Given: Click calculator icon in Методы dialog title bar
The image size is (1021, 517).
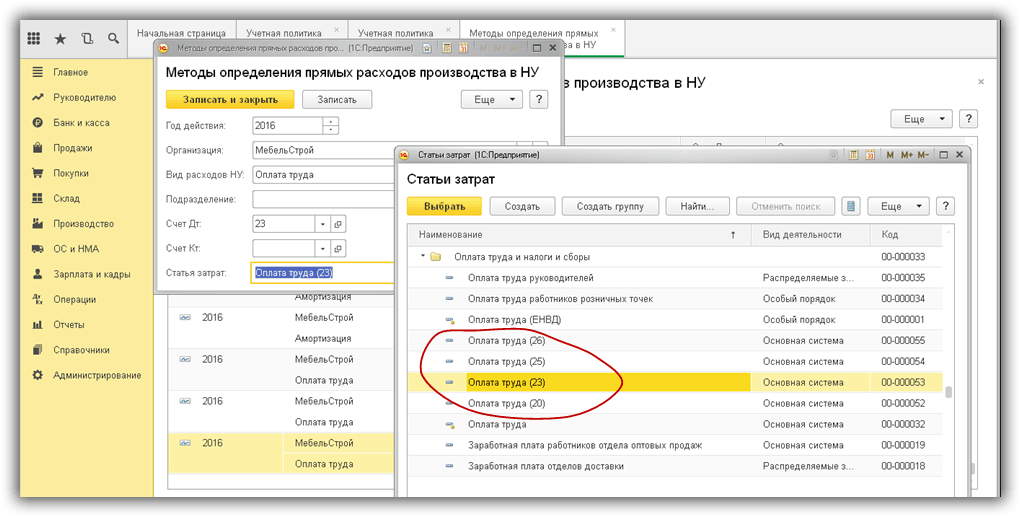Looking at the screenshot, I should click(447, 48).
